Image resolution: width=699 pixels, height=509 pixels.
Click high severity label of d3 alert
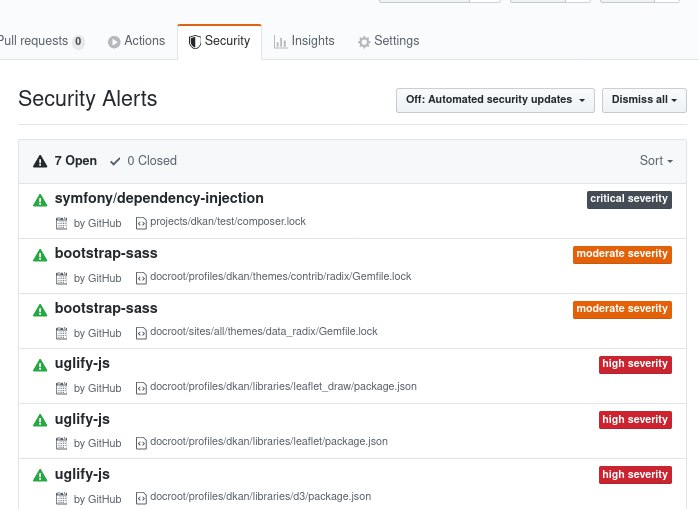635,475
